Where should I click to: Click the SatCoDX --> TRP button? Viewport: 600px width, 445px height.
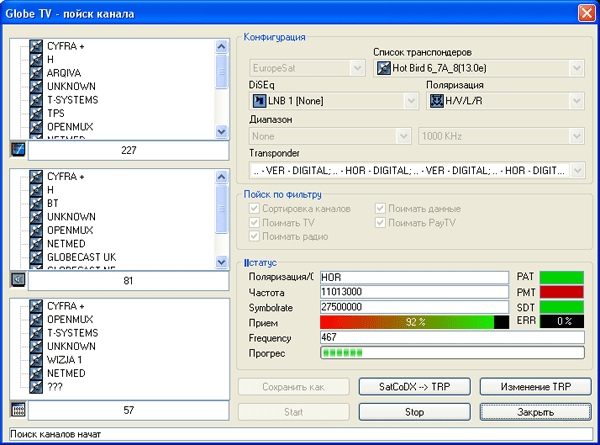414,387
